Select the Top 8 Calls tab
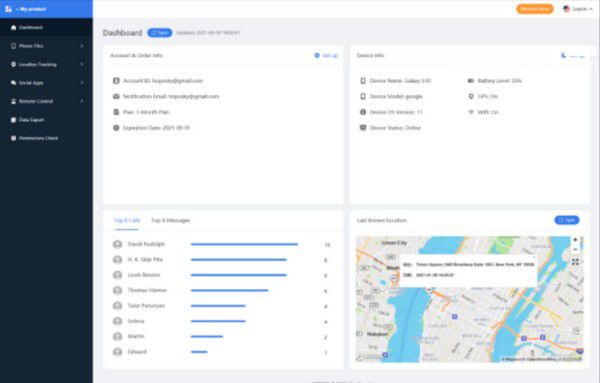The width and height of the screenshot is (600, 383). (x=127, y=220)
